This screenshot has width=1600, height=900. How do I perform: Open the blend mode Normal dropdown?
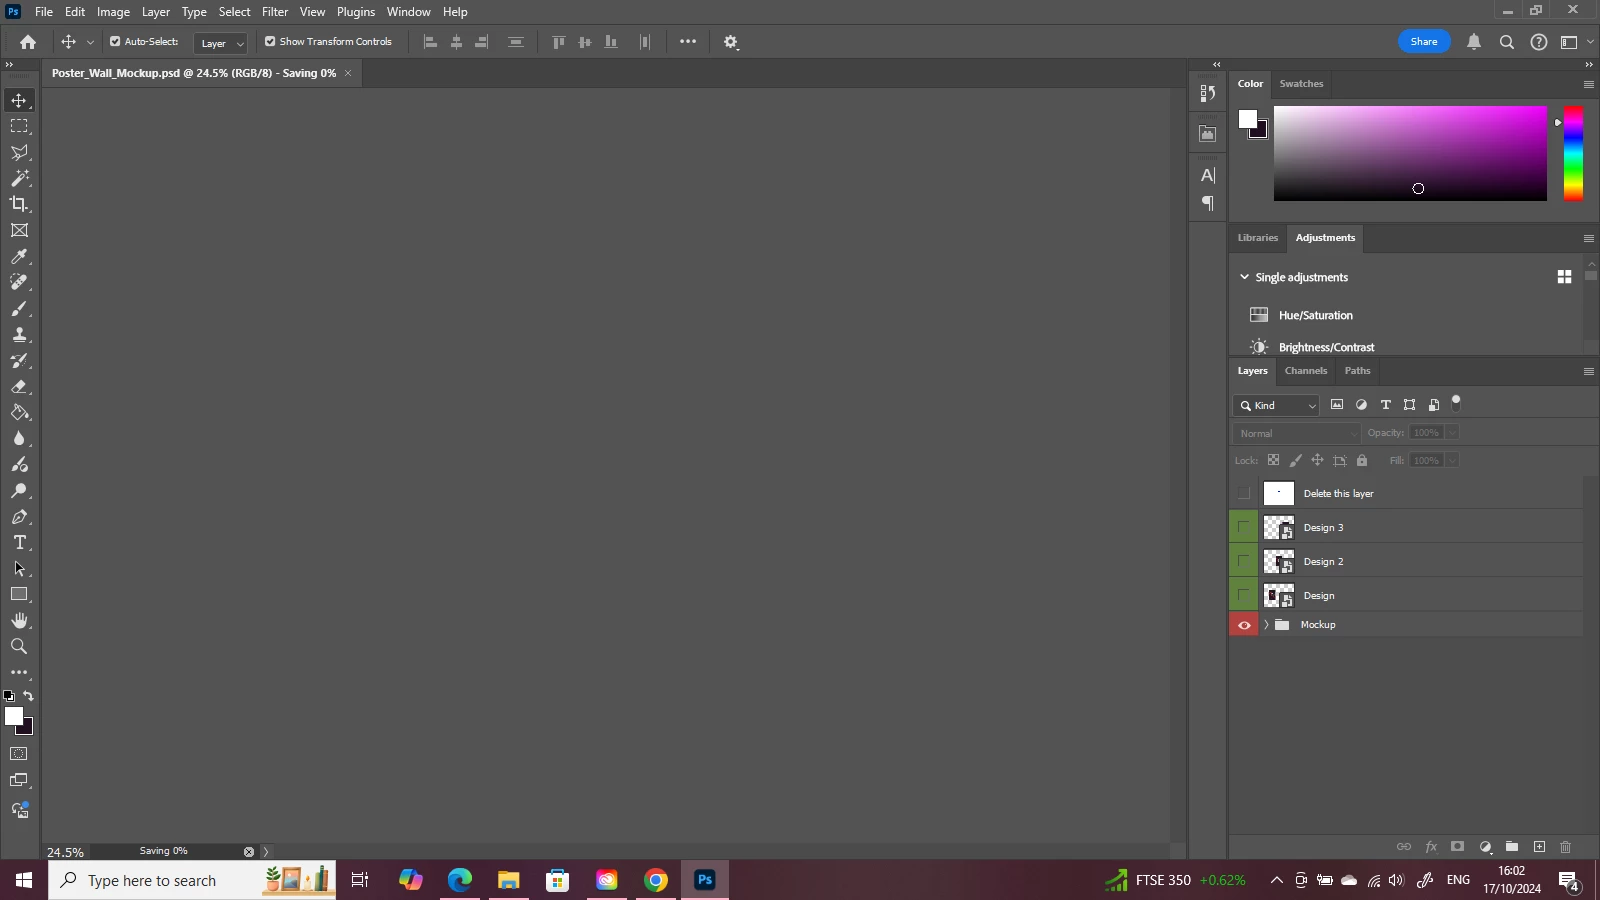[1297, 433]
